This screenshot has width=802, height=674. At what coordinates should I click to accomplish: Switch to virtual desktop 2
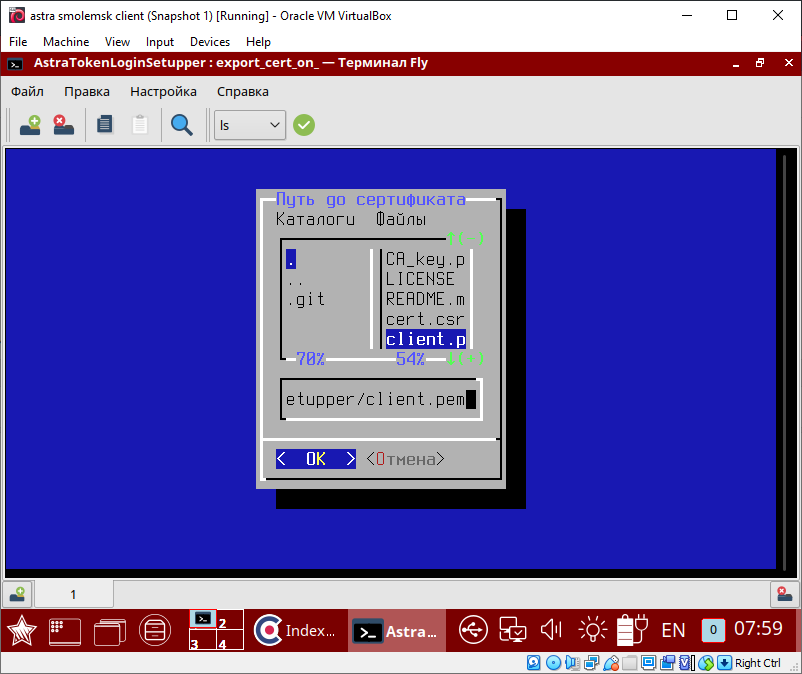(229, 620)
